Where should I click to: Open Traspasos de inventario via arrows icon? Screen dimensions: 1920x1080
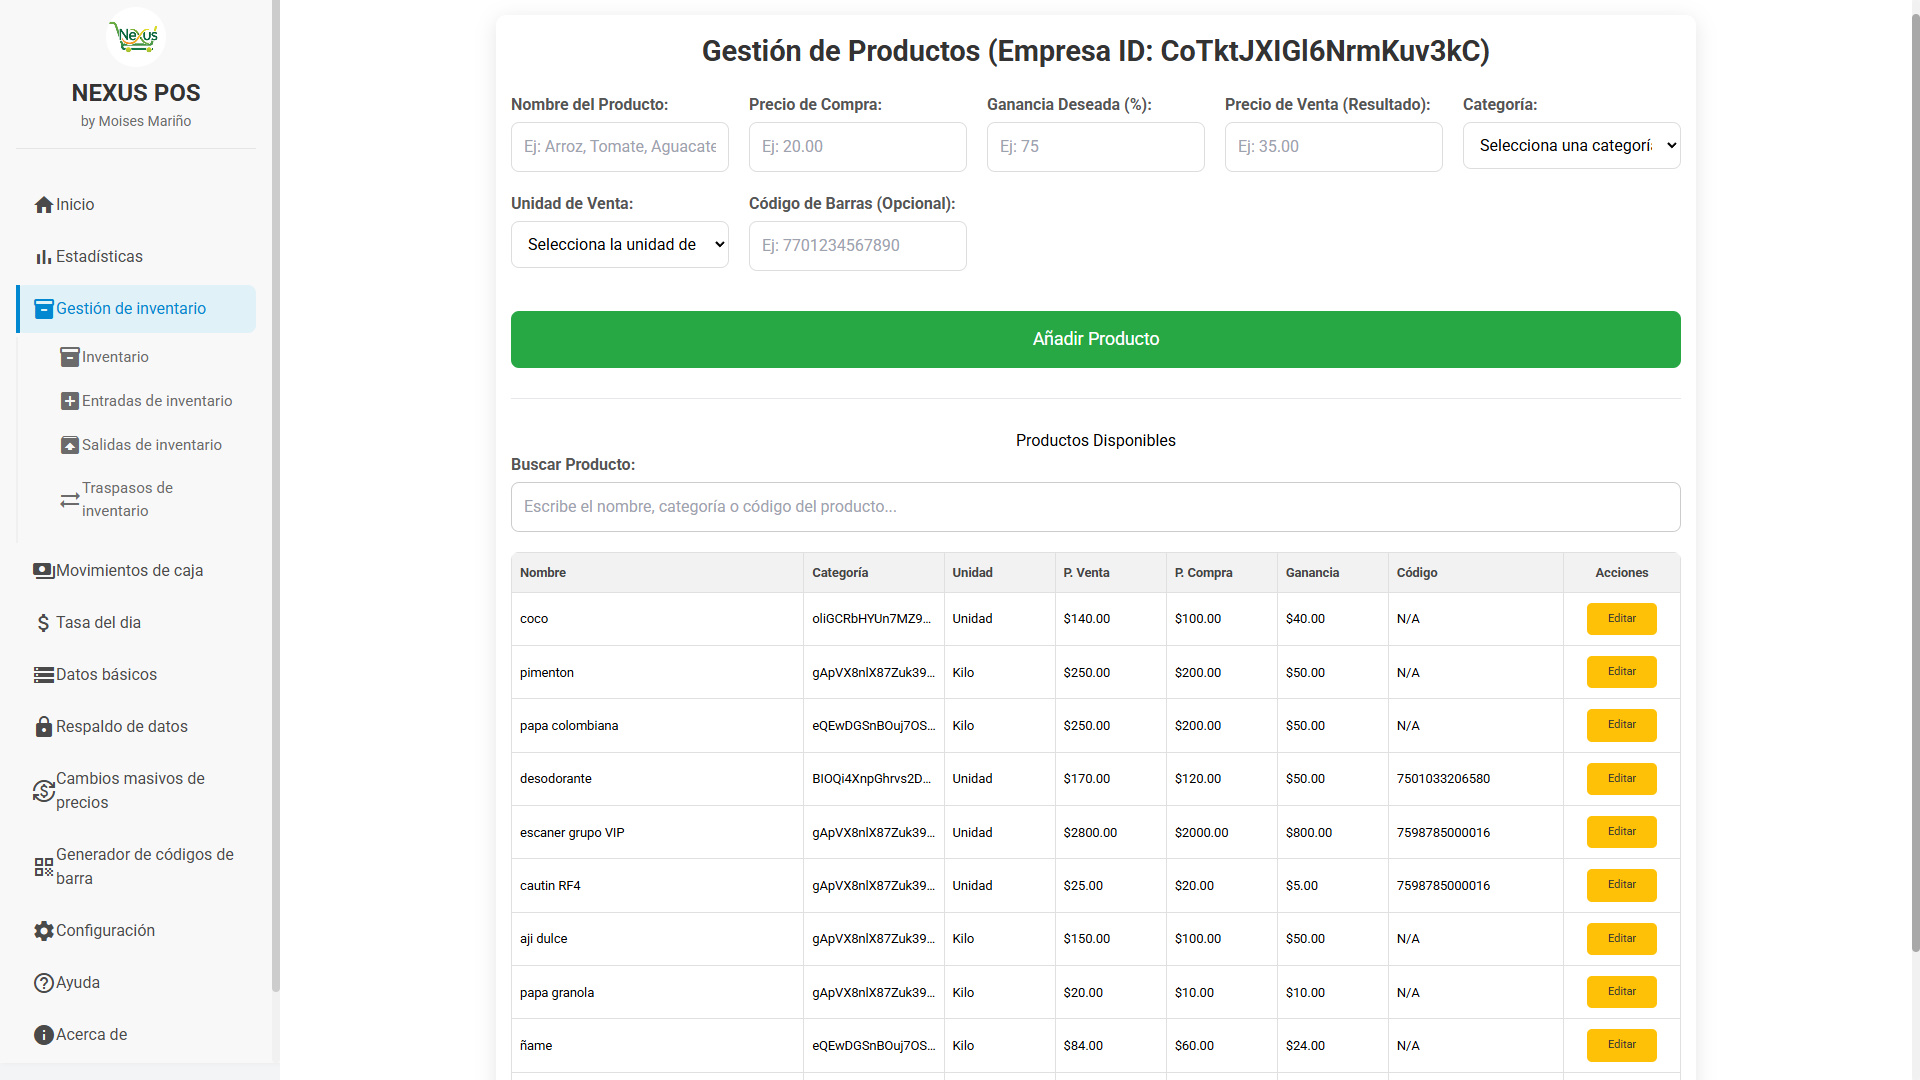click(x=67, y=499)
